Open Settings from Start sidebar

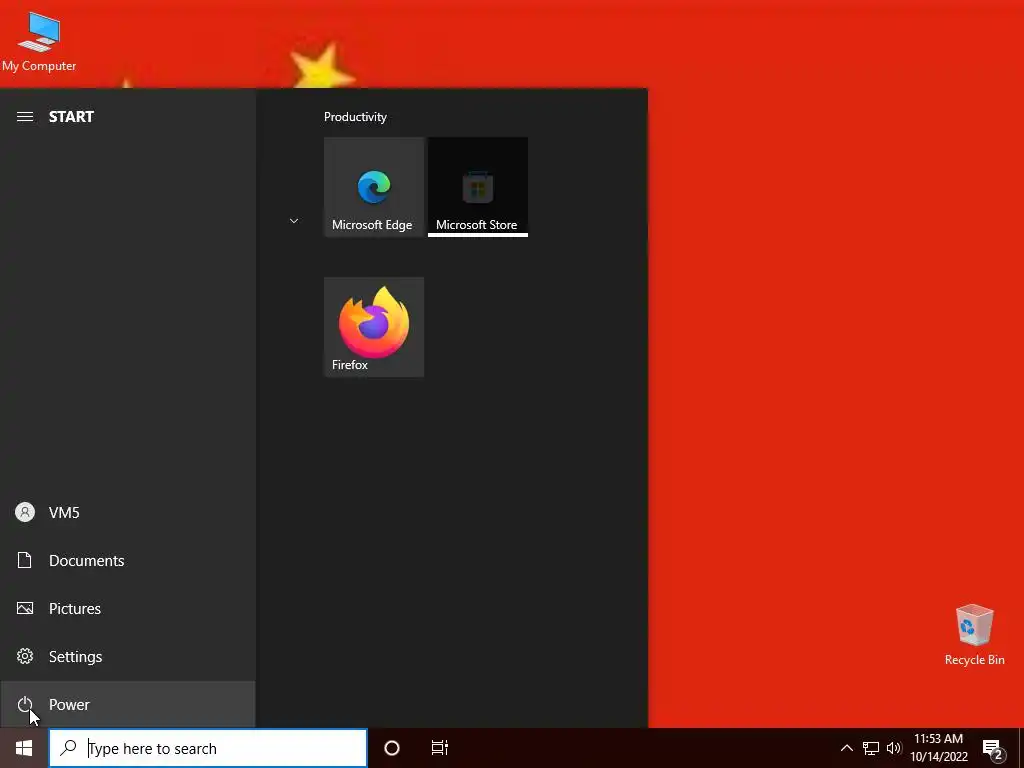127,656
